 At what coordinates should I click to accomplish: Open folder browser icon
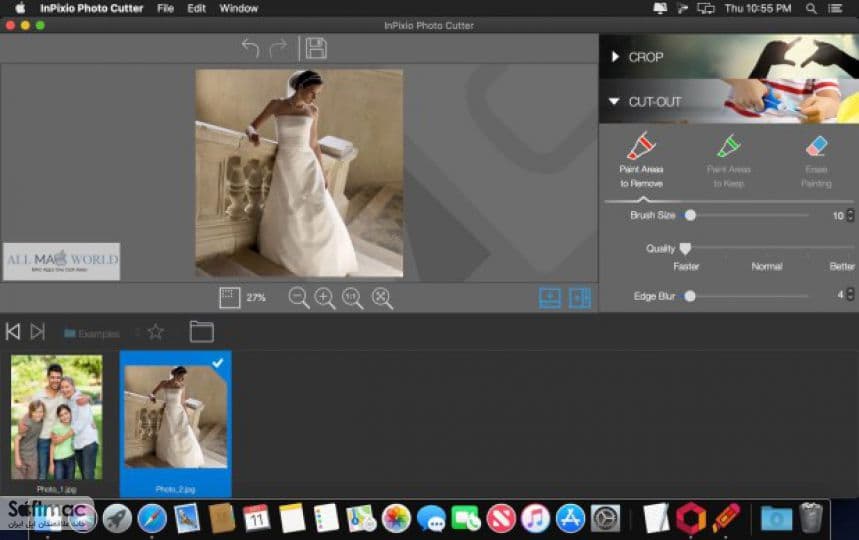pyautogui.click(x=202, y=331)
